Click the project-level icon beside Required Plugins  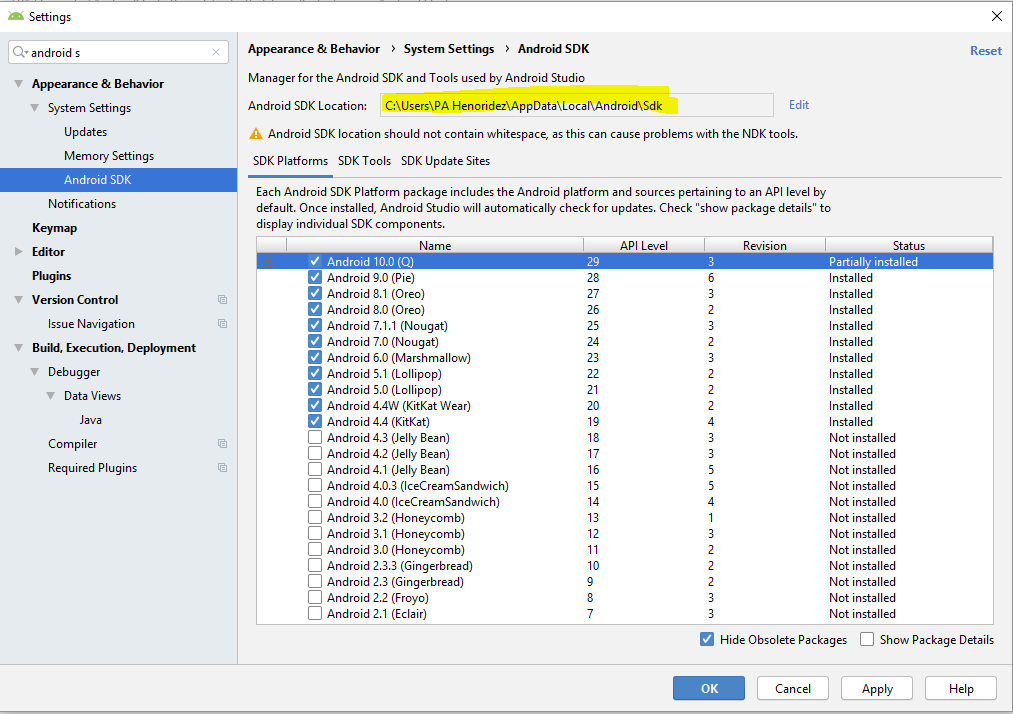[222, 468]
